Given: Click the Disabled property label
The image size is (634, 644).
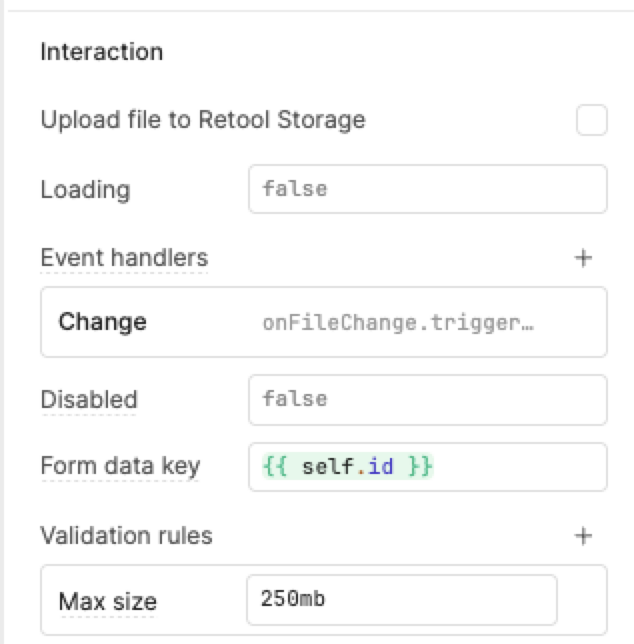Looking at the screenshot, I should click(x=89, y=400).
